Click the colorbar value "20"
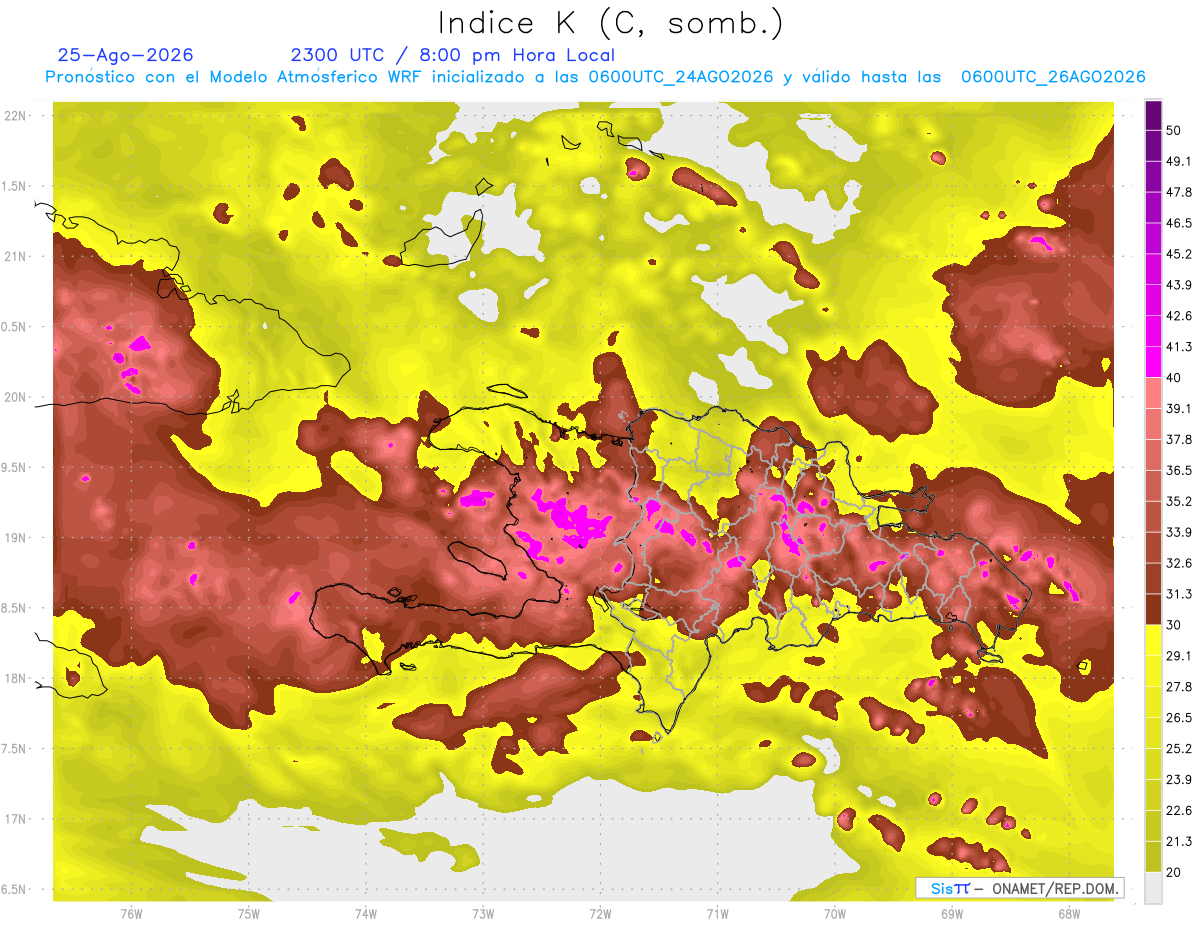 pyautogui.click(x=1175, y=872)
